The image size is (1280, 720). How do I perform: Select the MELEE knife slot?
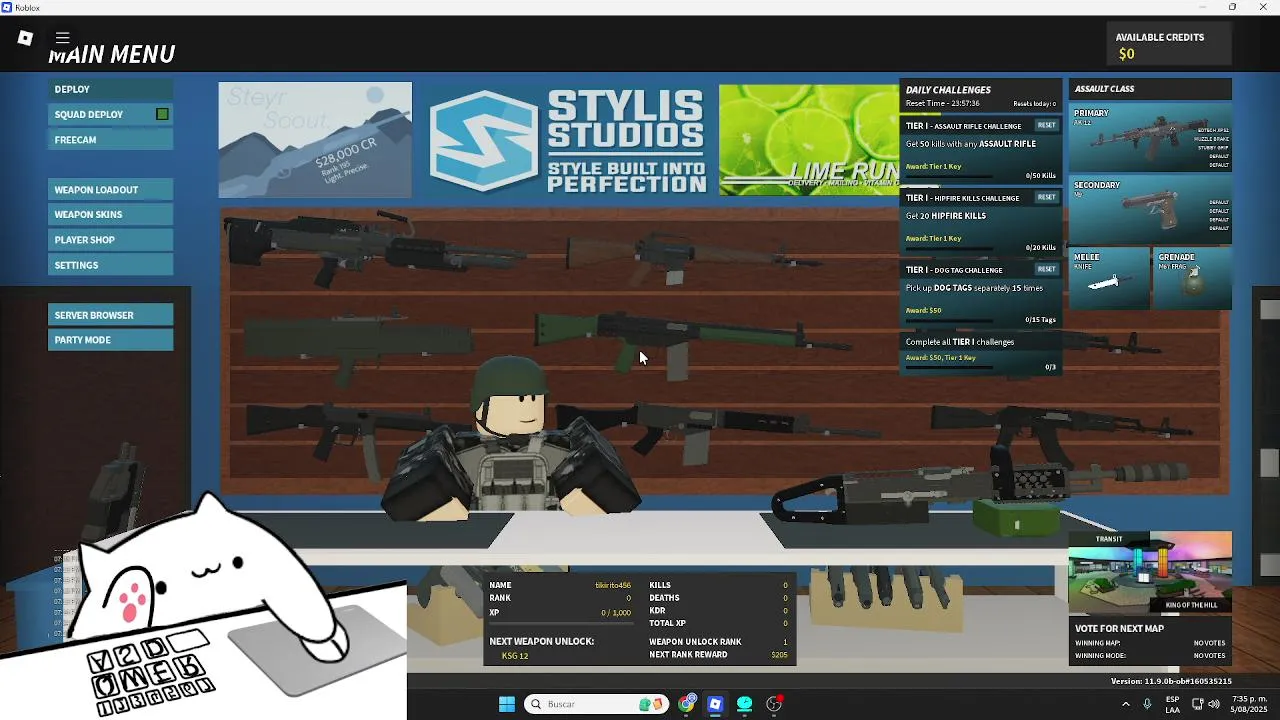pyautogui.click(x=1109, y=278)
